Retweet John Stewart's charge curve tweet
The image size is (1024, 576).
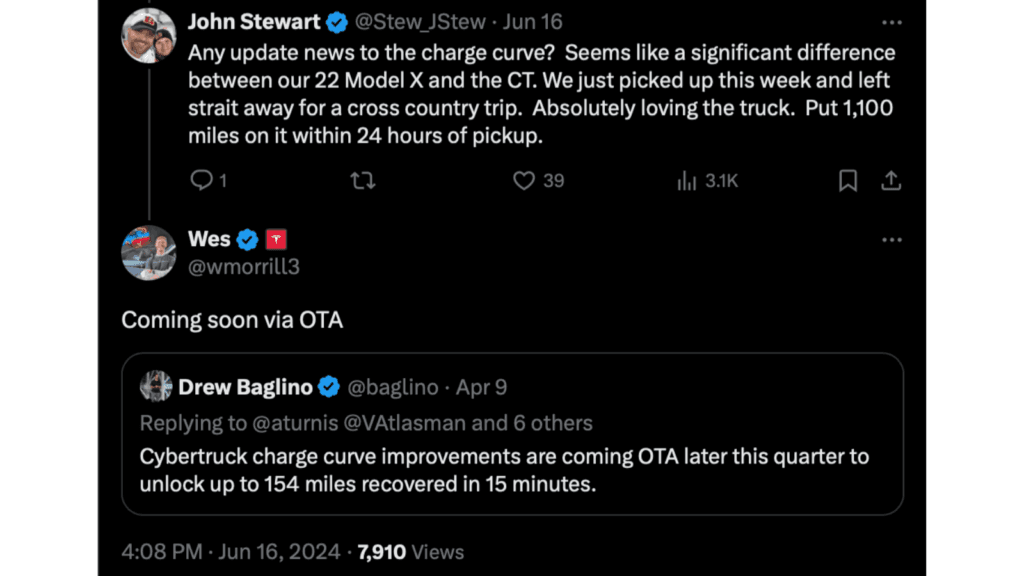point(364,180)
